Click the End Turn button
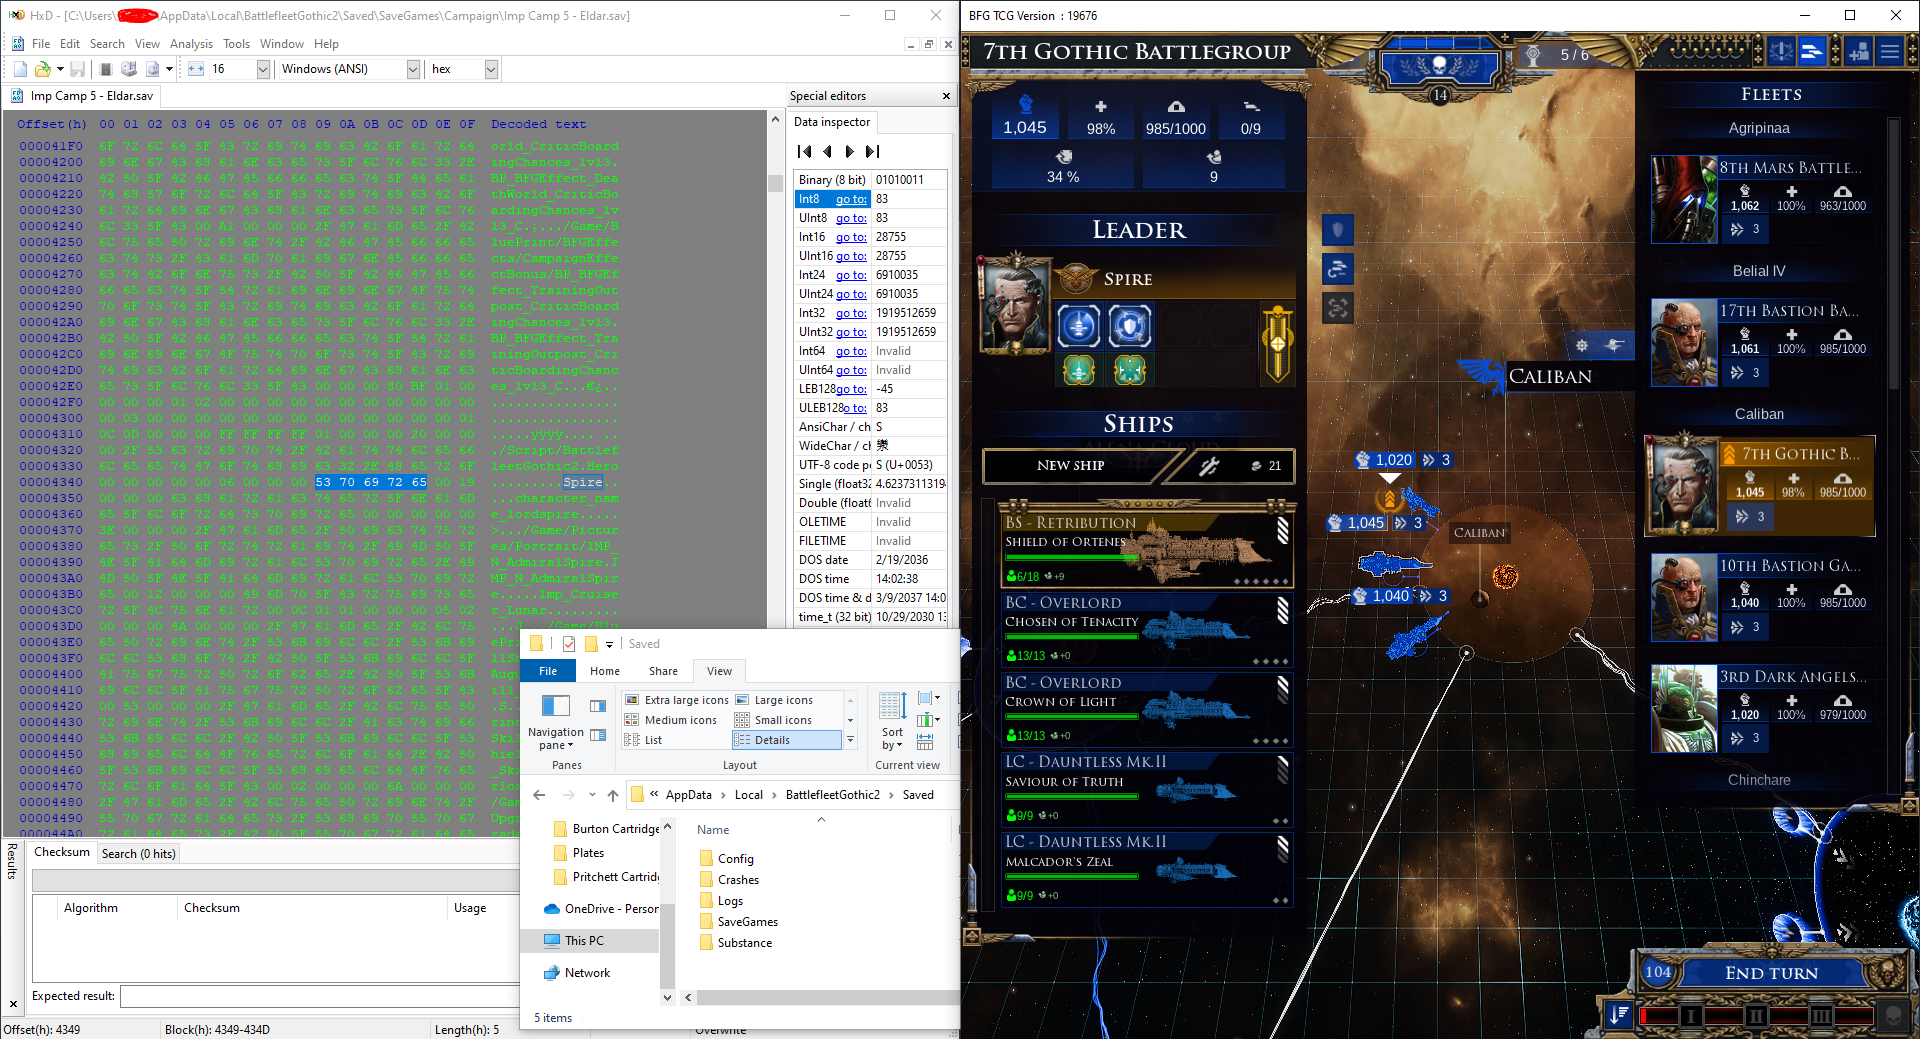Image resolution: width=1920 pixels, height=1039 pixels. (1771, 973)
